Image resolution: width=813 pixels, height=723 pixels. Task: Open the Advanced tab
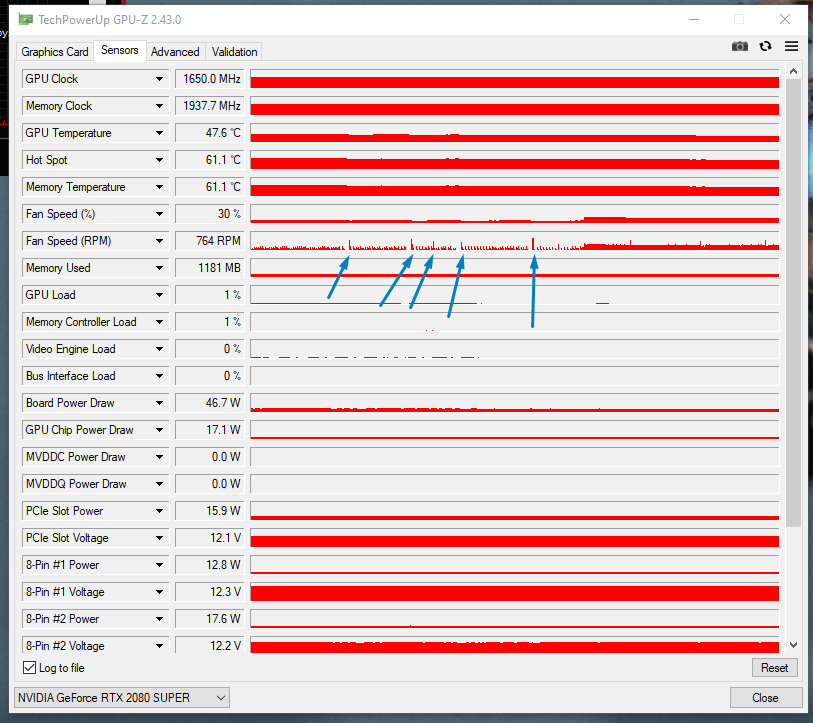[175, 52]
